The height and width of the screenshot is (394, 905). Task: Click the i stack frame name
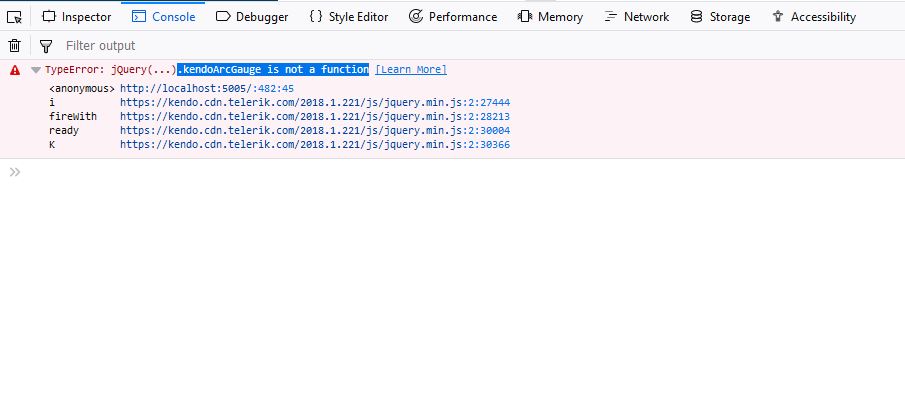click(x=51, y=103)
